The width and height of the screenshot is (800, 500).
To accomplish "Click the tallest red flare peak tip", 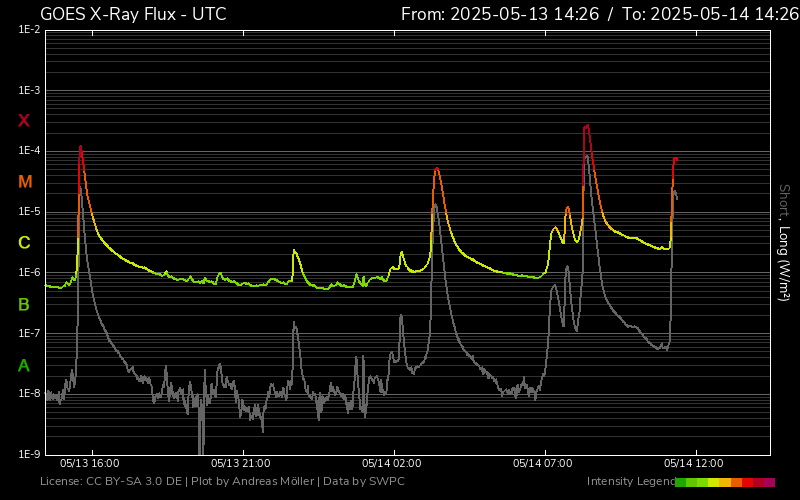I will (587, 126).
